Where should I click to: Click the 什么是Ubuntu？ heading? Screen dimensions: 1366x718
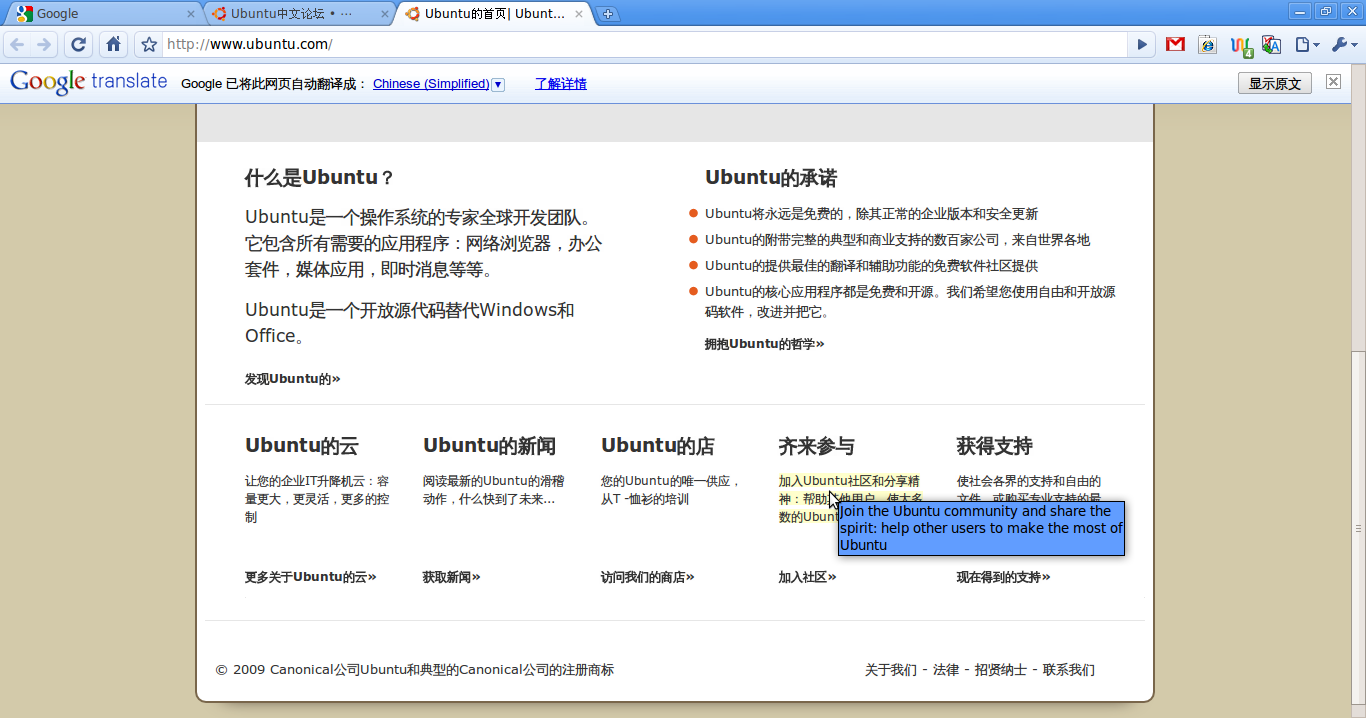click(320, 178)
